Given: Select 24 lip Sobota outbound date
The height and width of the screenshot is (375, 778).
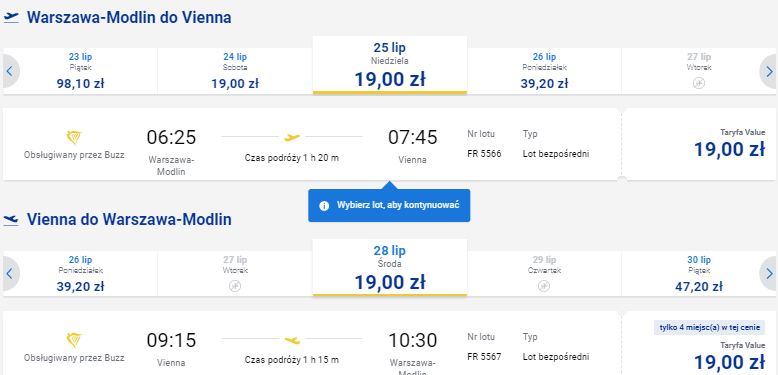Looking at the screenshot, I should tap(235, 71).
